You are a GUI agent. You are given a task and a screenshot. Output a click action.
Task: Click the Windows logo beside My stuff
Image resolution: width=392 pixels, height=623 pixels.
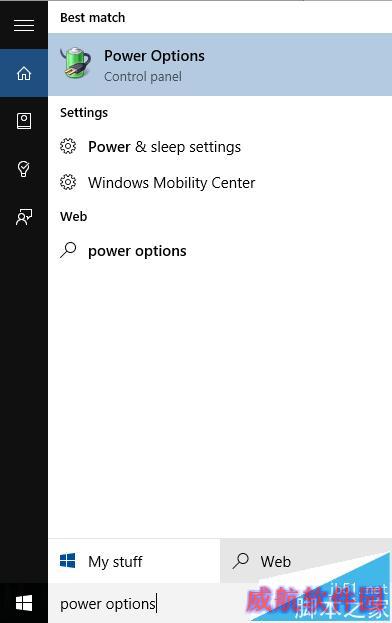(x=68, y=561)
